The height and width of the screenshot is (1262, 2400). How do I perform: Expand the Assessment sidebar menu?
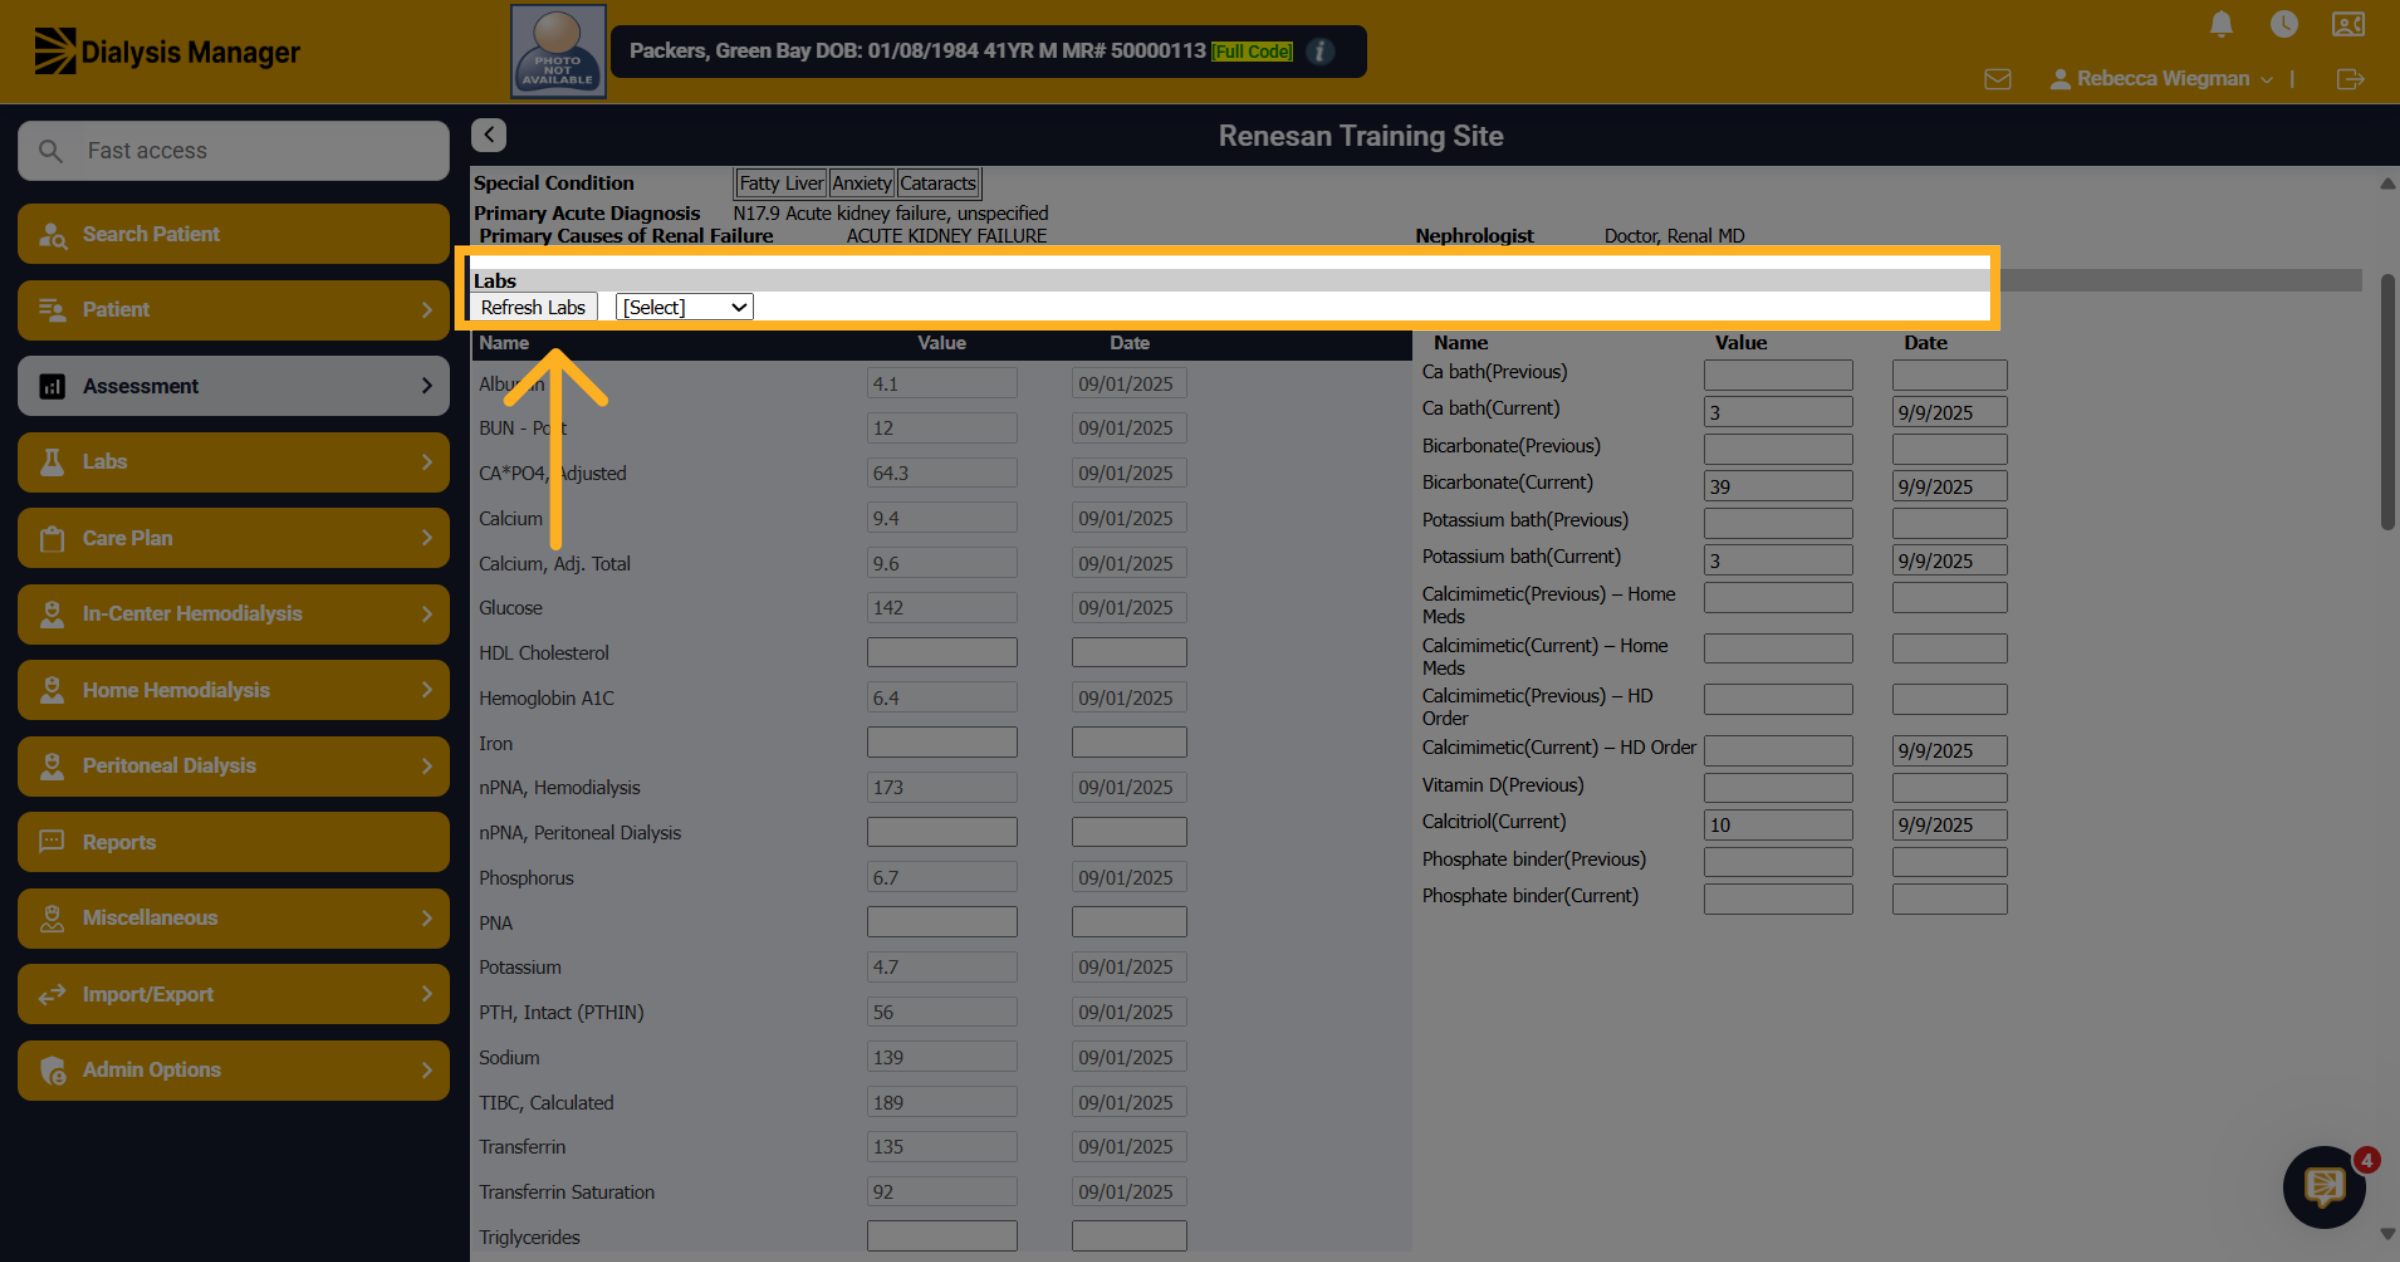click(233, 386)
